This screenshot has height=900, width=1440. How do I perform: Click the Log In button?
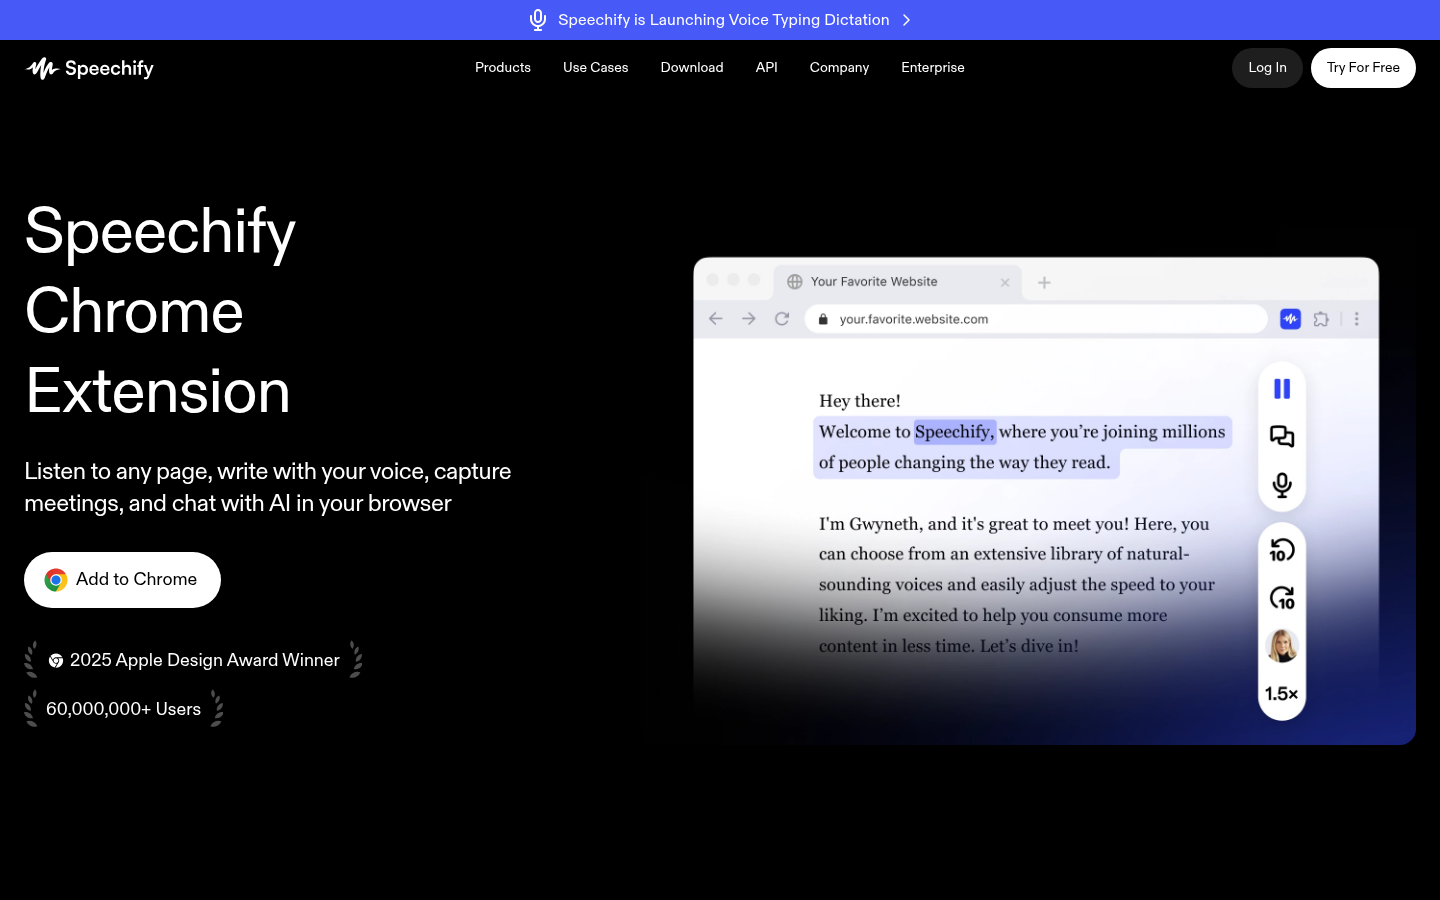(x=1267, y=68)
